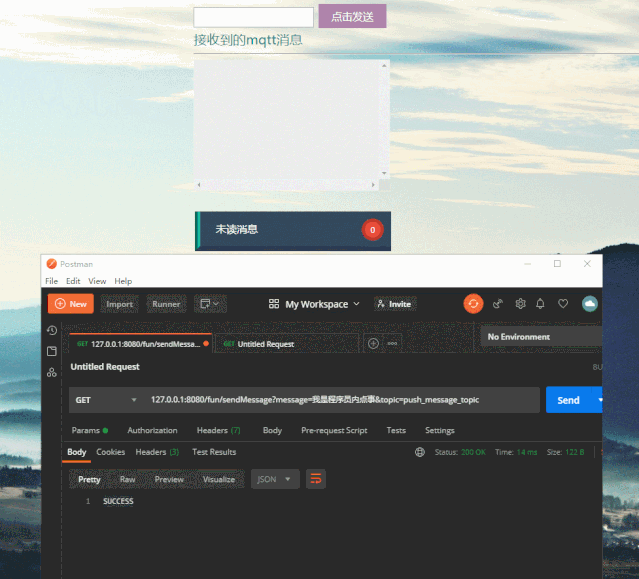Viewport: 639px width, 579px height.
Task: Click the Time 14 ms text
Action: 516,452
